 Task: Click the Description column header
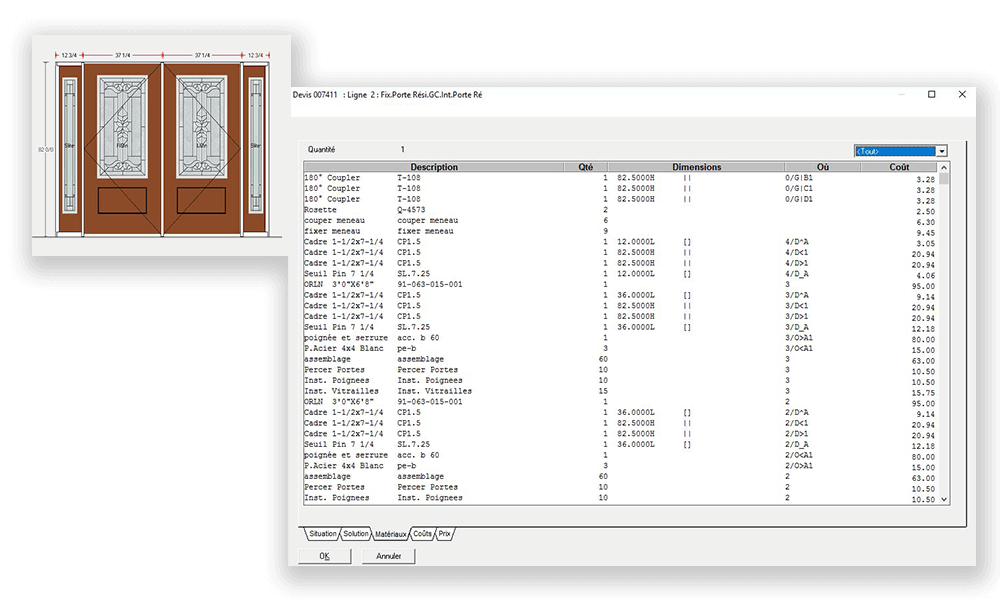pyautogui.click(x=433, y=167)
